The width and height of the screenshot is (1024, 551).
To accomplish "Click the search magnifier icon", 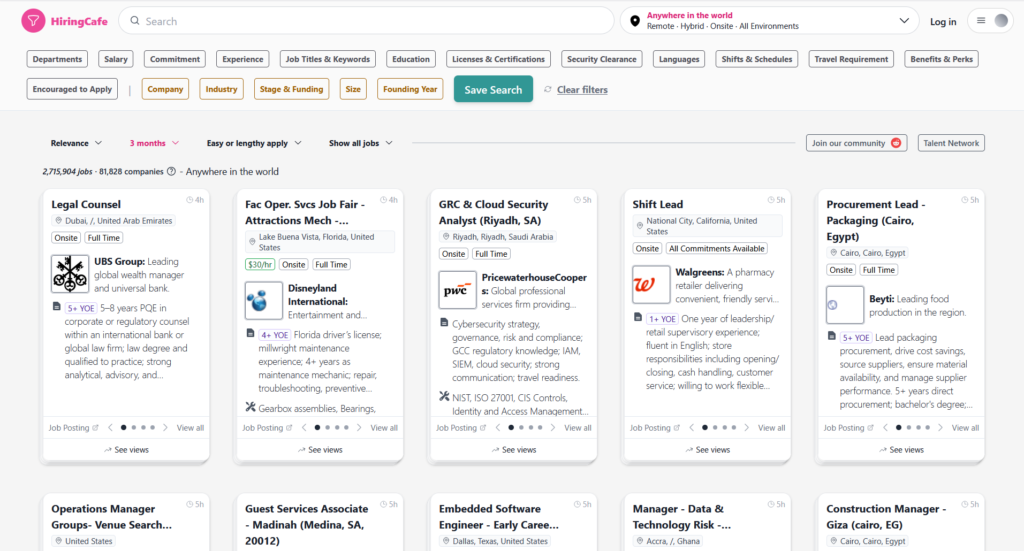I will [x=135, y=21].
